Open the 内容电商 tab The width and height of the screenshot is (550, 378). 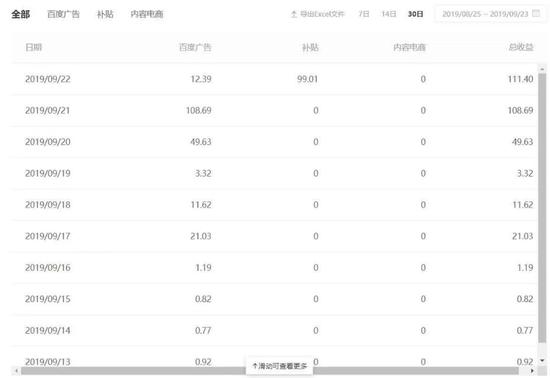tap(147, 14)
